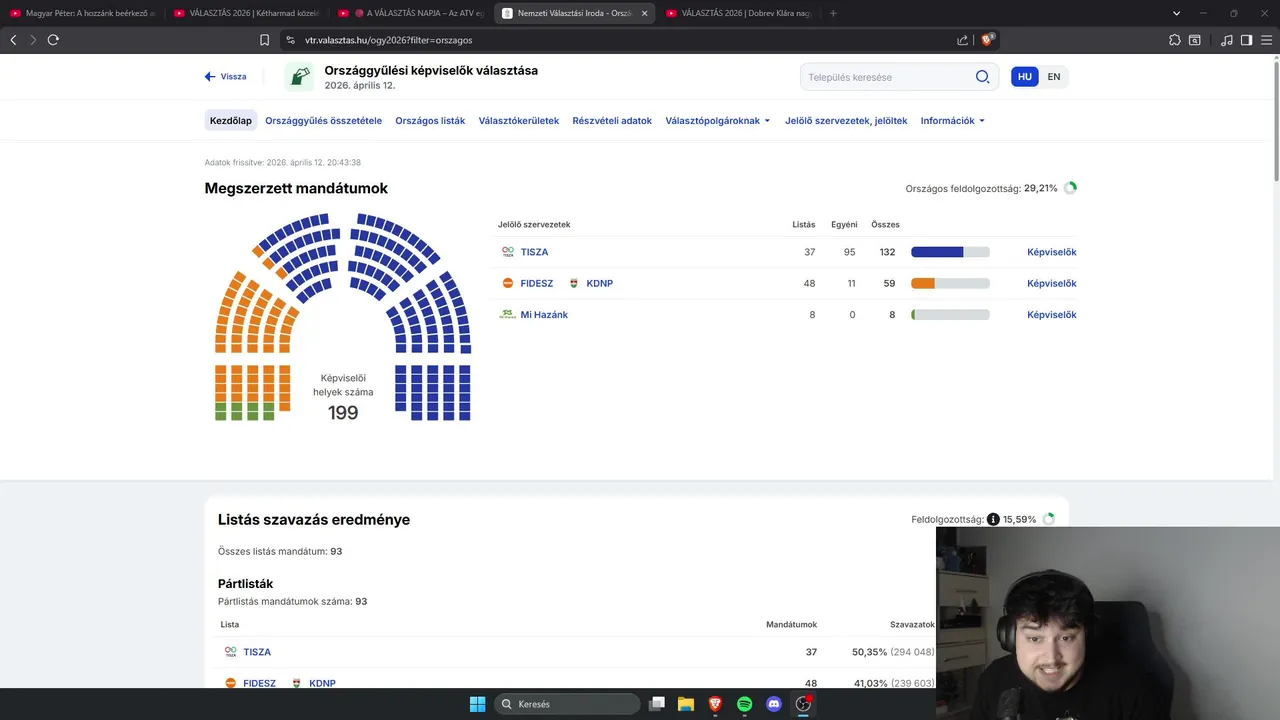Expand the Választópolgároknak dropdown menu
The image size is (1280, 720).
coord(718,121)
